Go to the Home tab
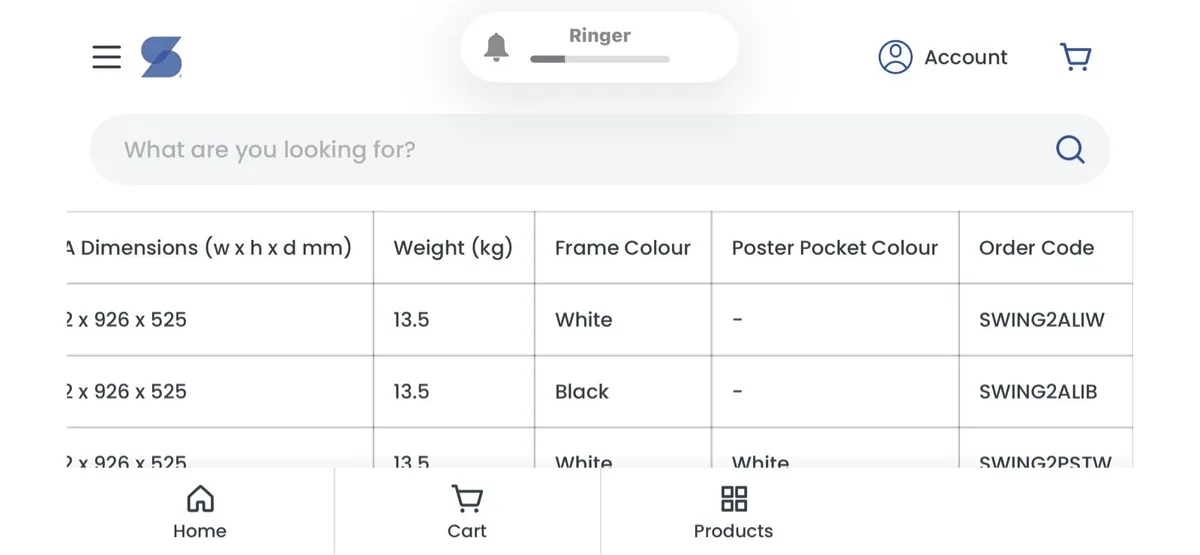The width and height of the screenshot is (1200, 555). click(200, 512)
